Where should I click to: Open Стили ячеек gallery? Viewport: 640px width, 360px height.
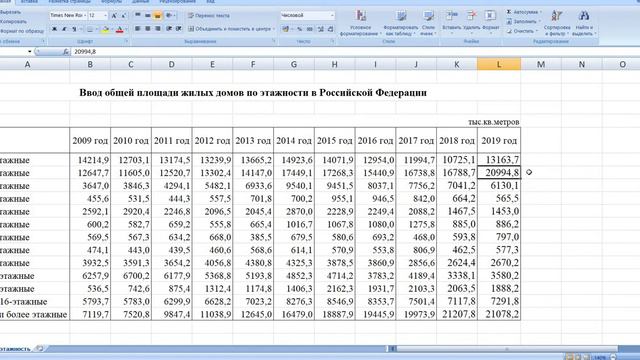428,23
